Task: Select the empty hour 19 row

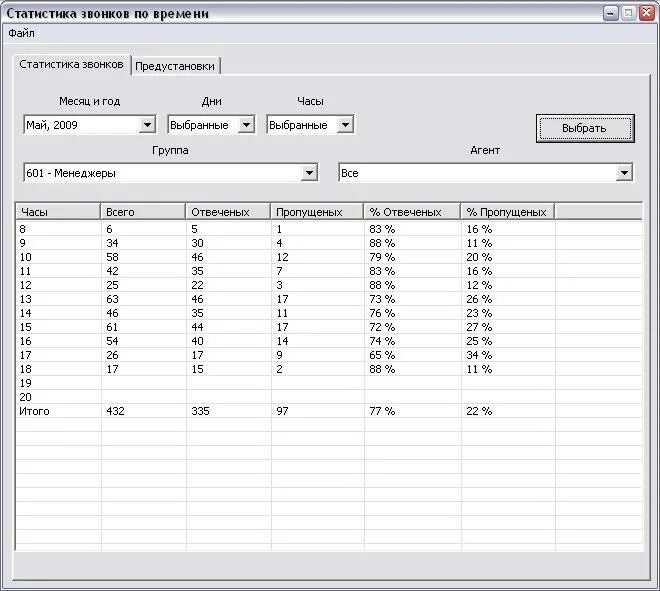Action: pos(329,383)
